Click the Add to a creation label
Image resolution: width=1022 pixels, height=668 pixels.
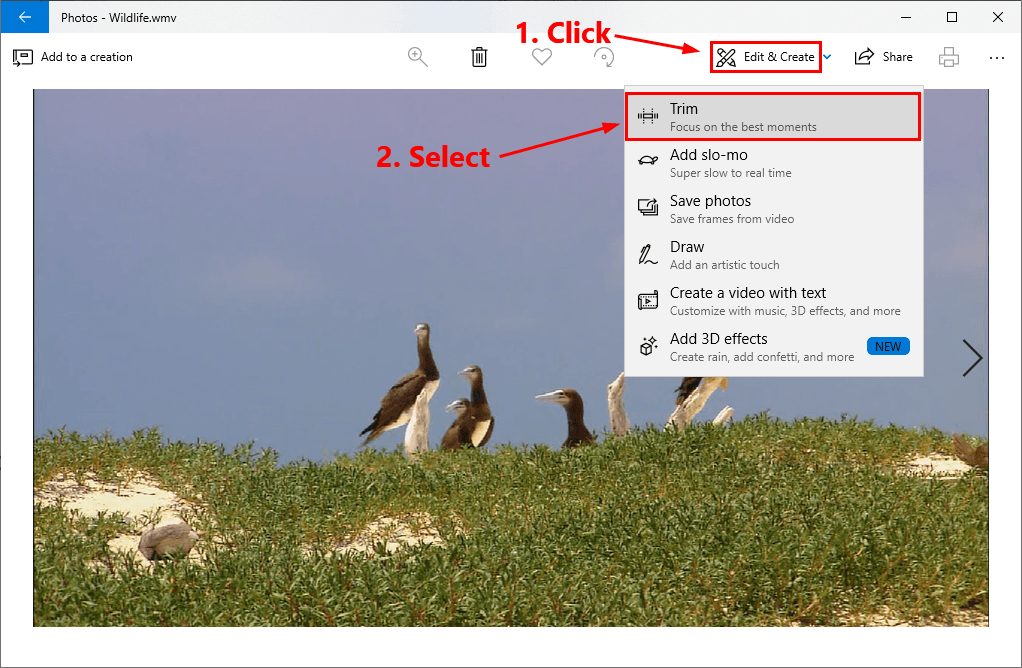tap(87, 57)
